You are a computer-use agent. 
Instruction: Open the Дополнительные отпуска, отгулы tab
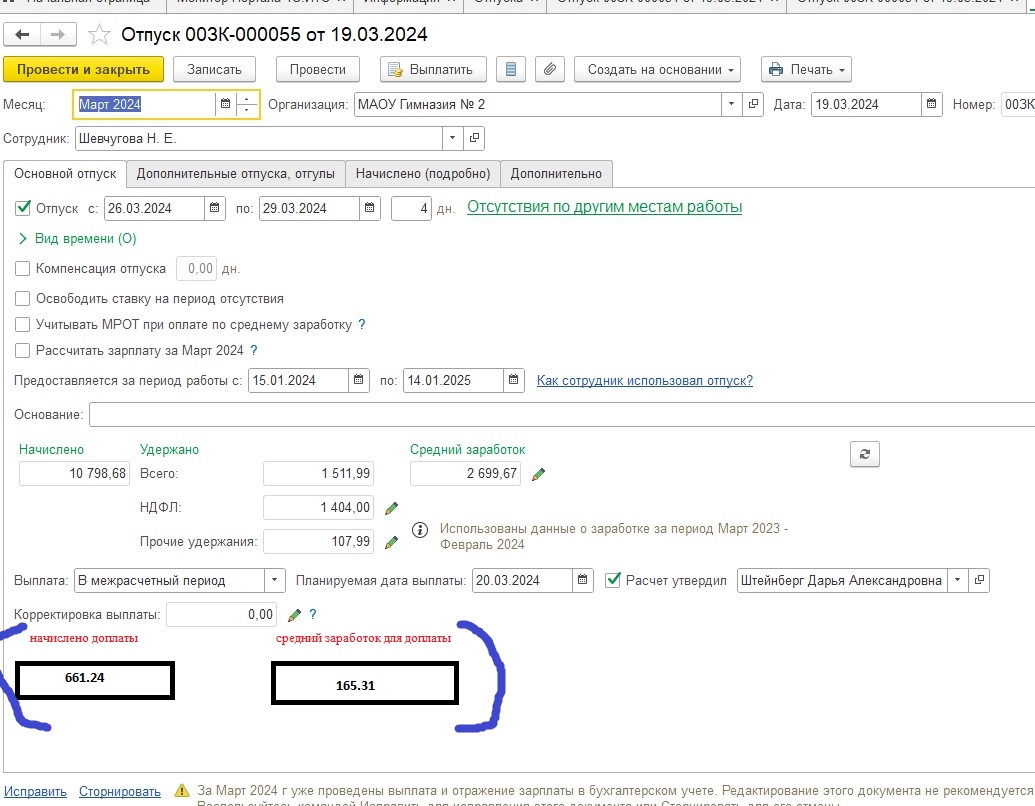236,173
